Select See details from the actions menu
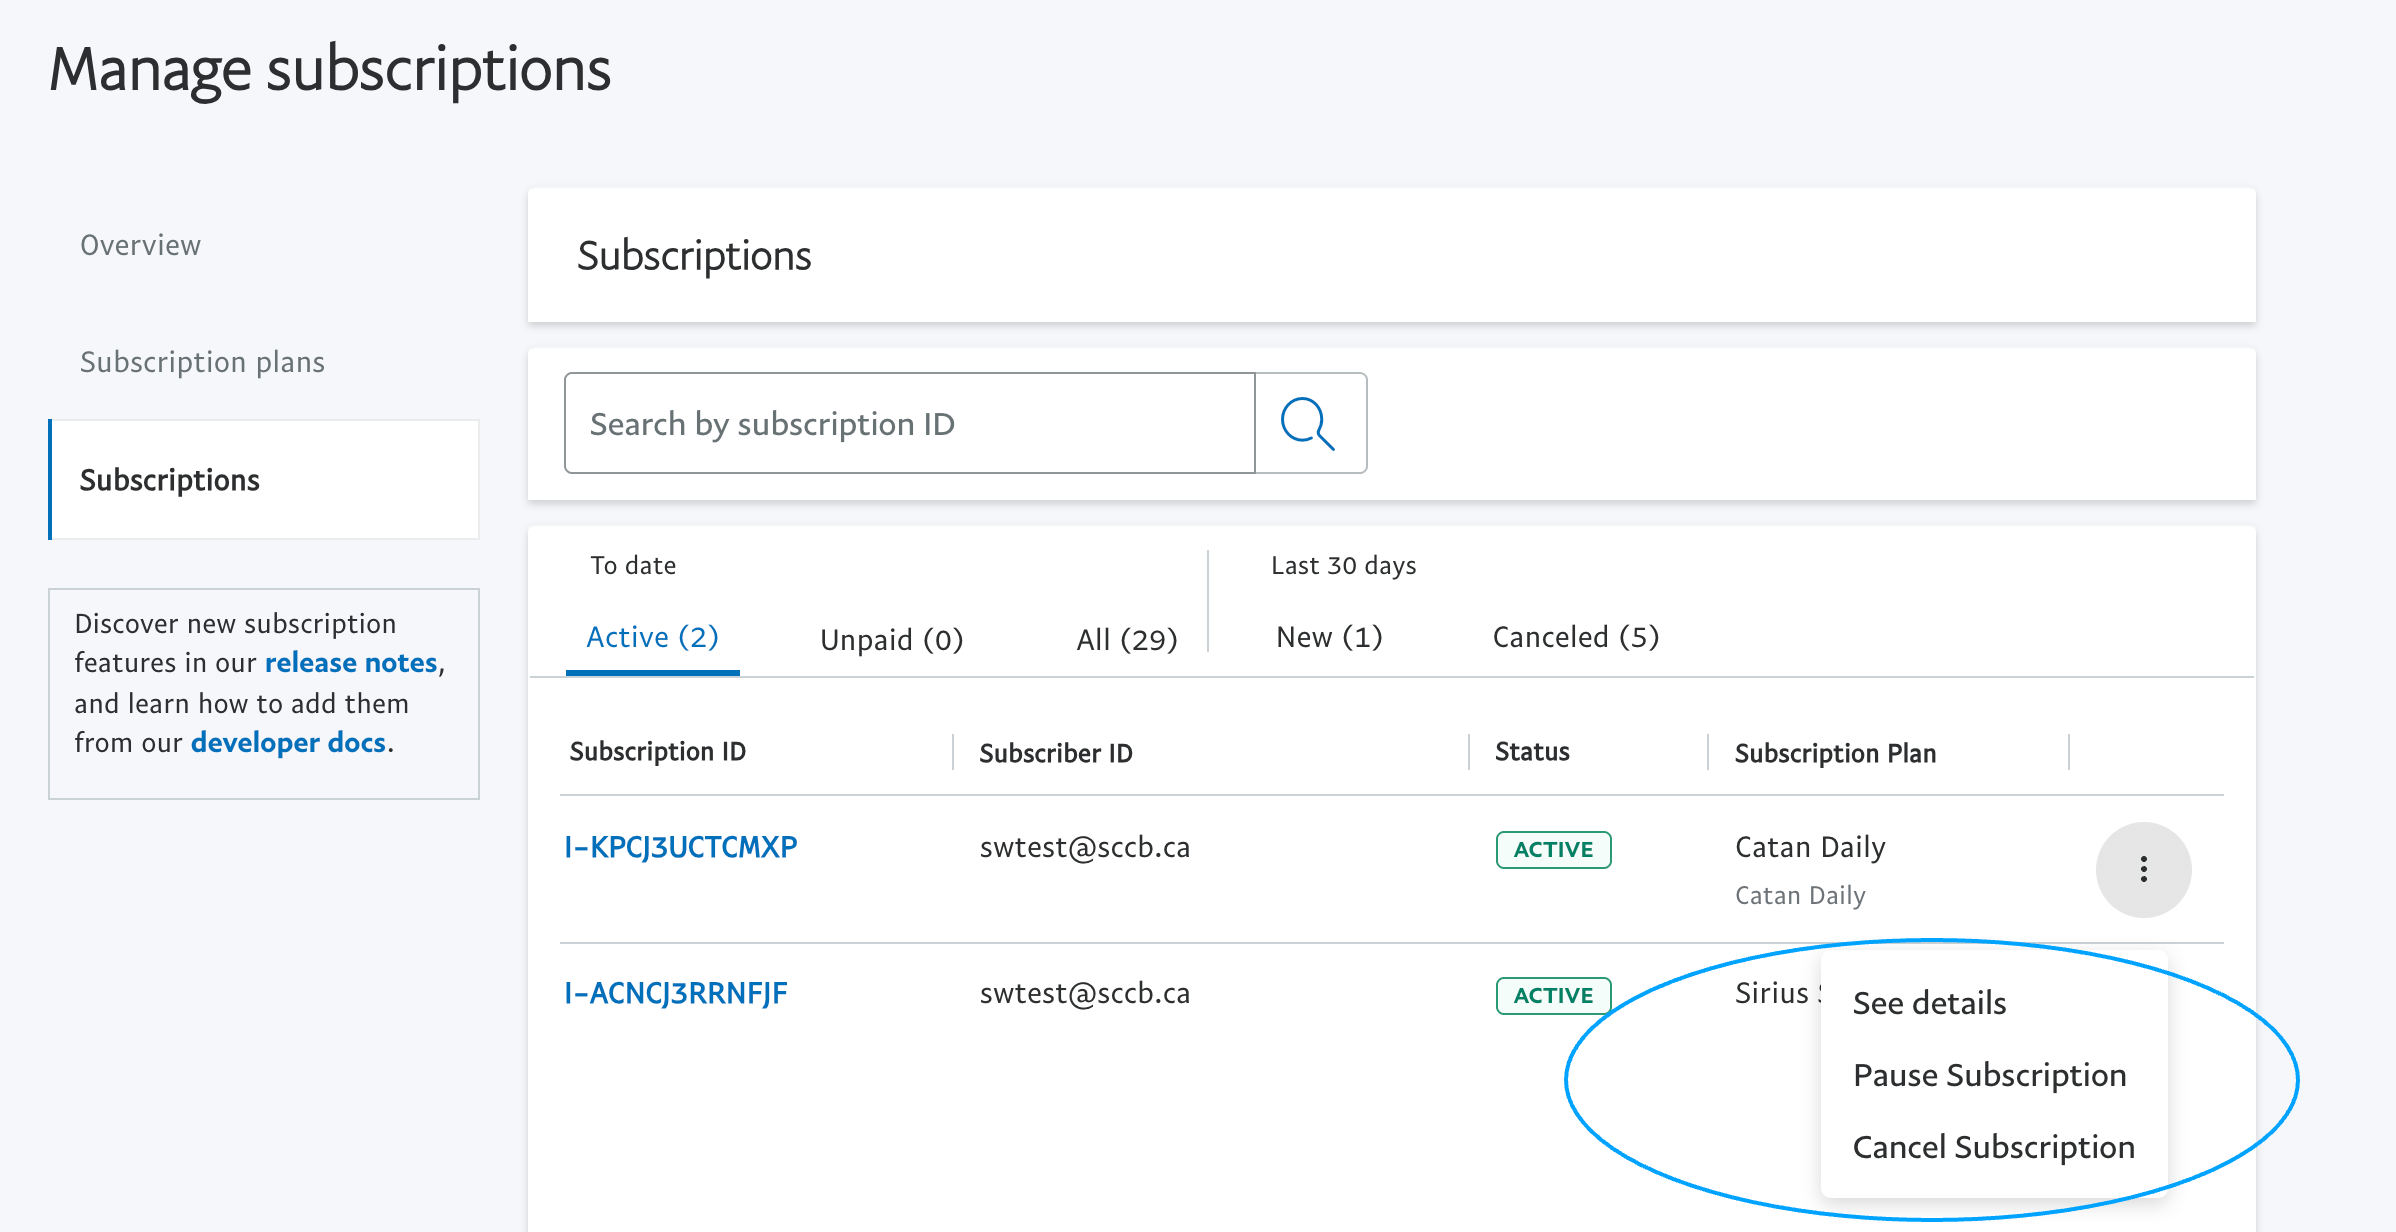Screen dimensions: 2396x1232 [x=1929, y=1003]
